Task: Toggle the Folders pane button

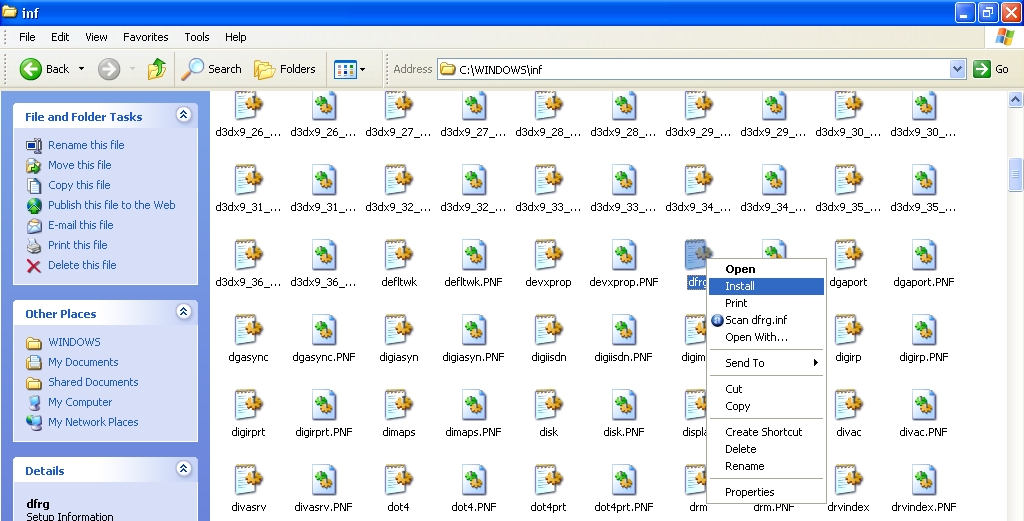Action: (x=285, y=69)
